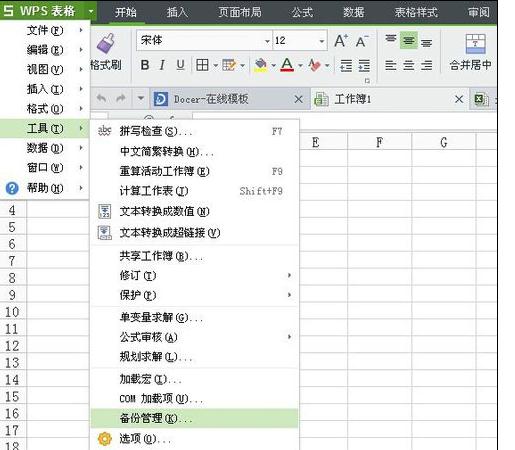Viewport: 515px width, 450px height.
Task: Increase font size with the larger A icon
Action: click(x=341, y=41)
